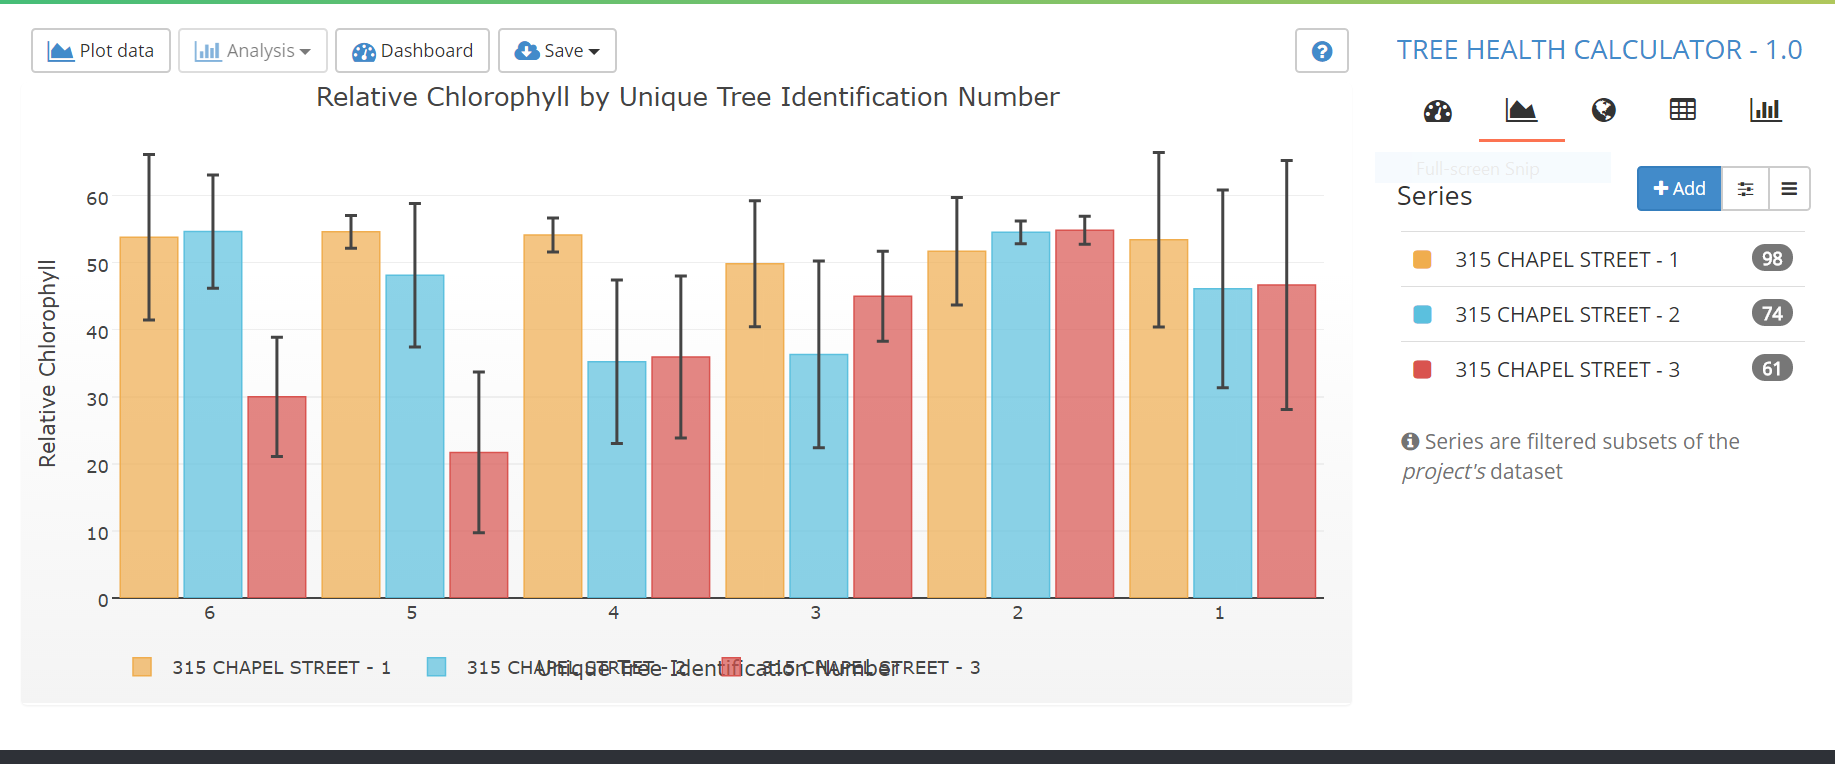Click the TREE HEALTH CALCULATOR - 1.0 title
The width and height of the screenshot is (1835, 764).
point(1599,50)
